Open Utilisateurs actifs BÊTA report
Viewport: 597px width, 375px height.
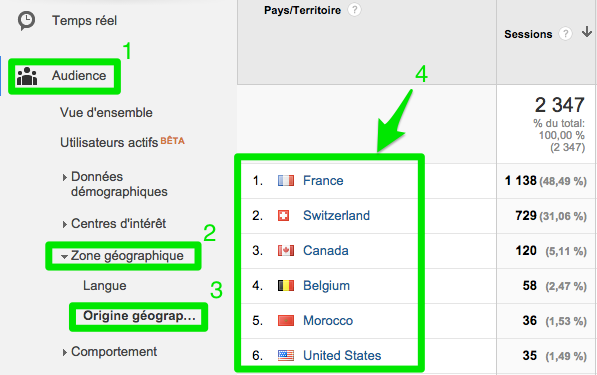[122, 142]
